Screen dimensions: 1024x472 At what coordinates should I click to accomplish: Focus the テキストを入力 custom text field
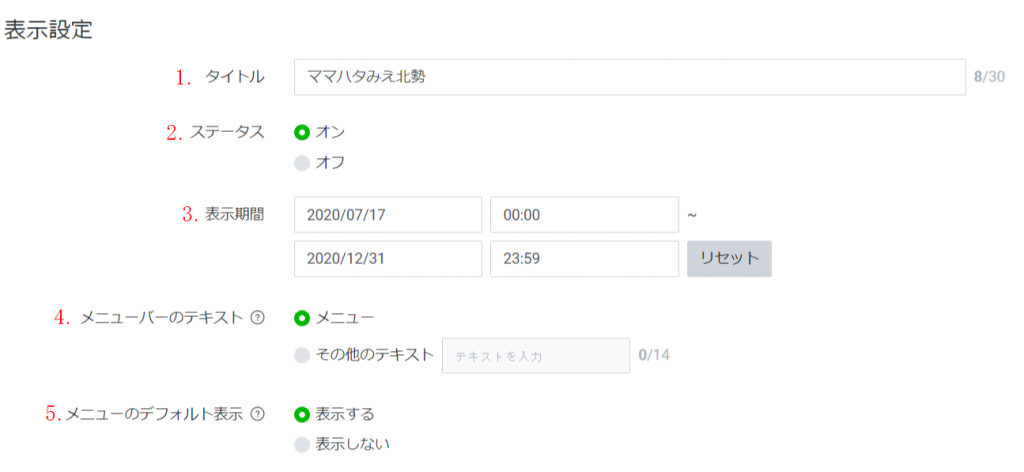point(536,356)
